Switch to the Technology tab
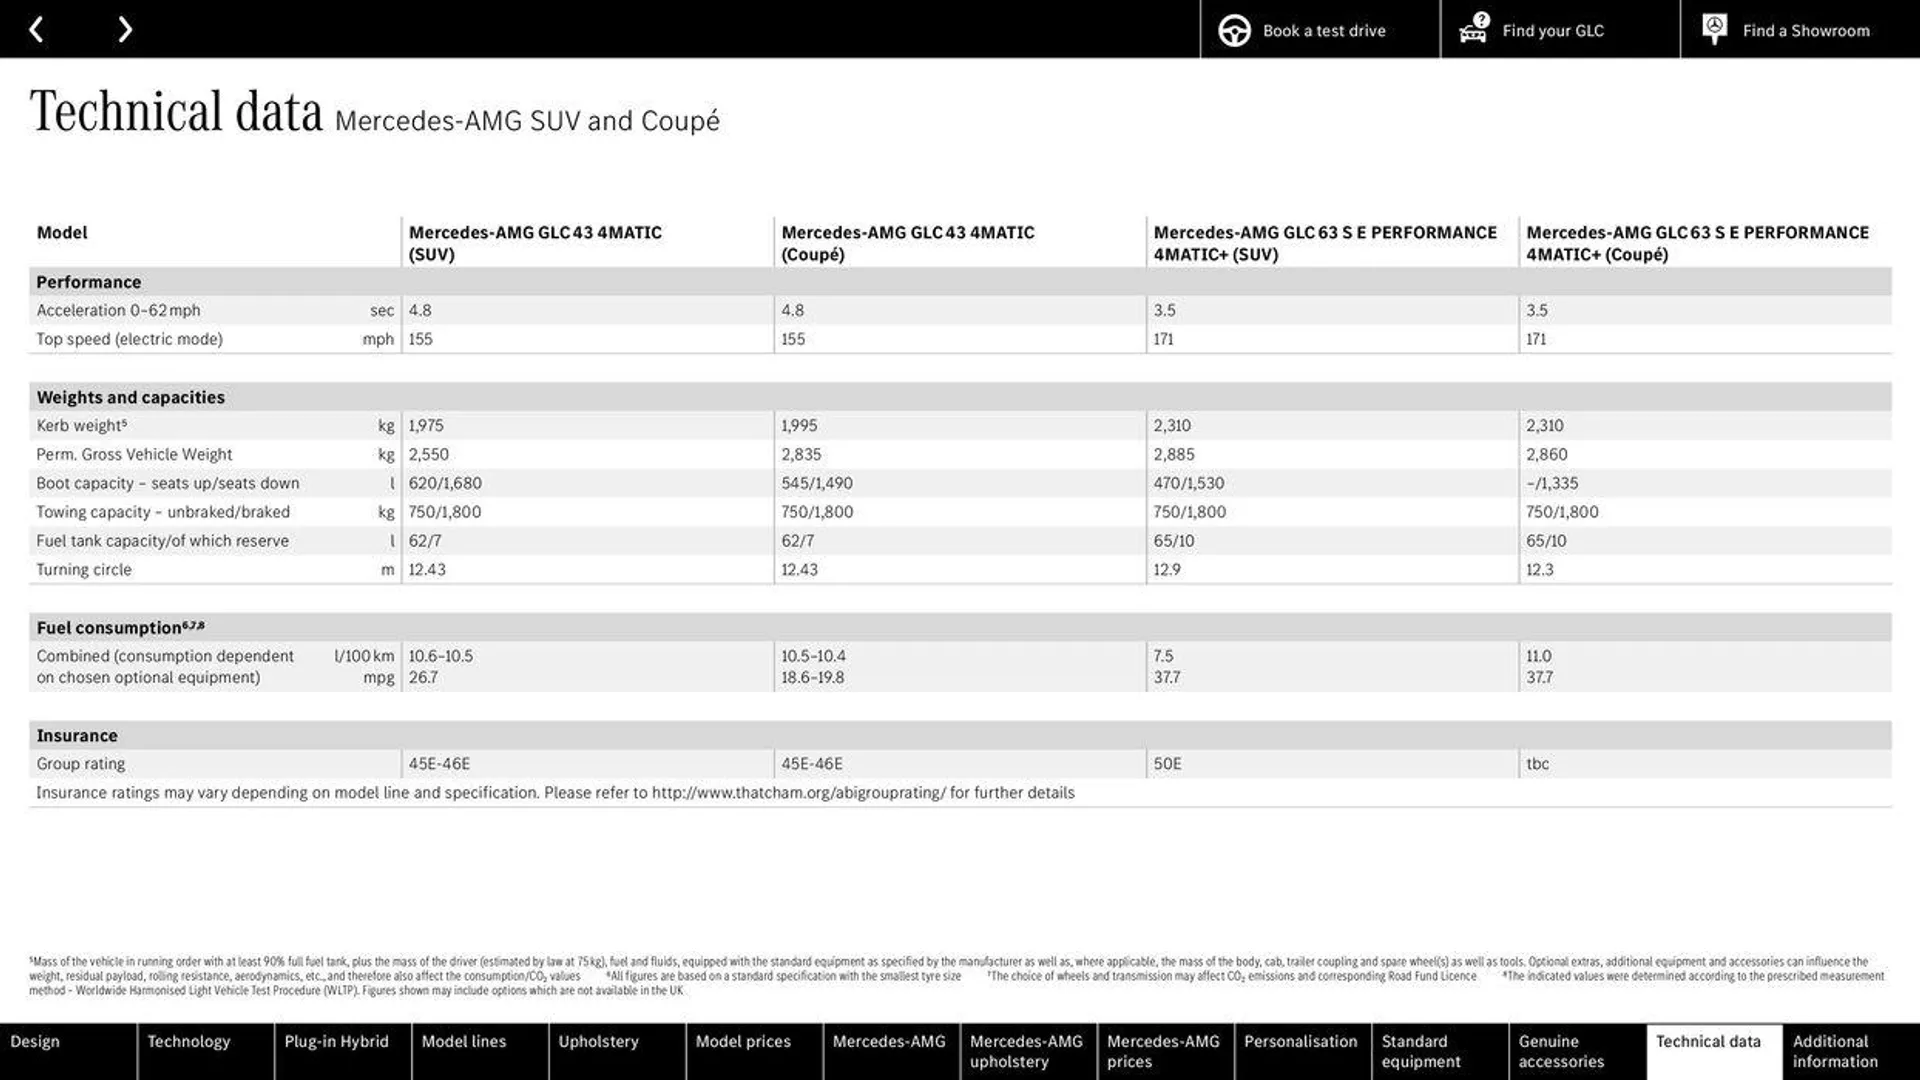Viewport: 1920px width, 1080px height. pyautogui.click(x=205, y=1051)
